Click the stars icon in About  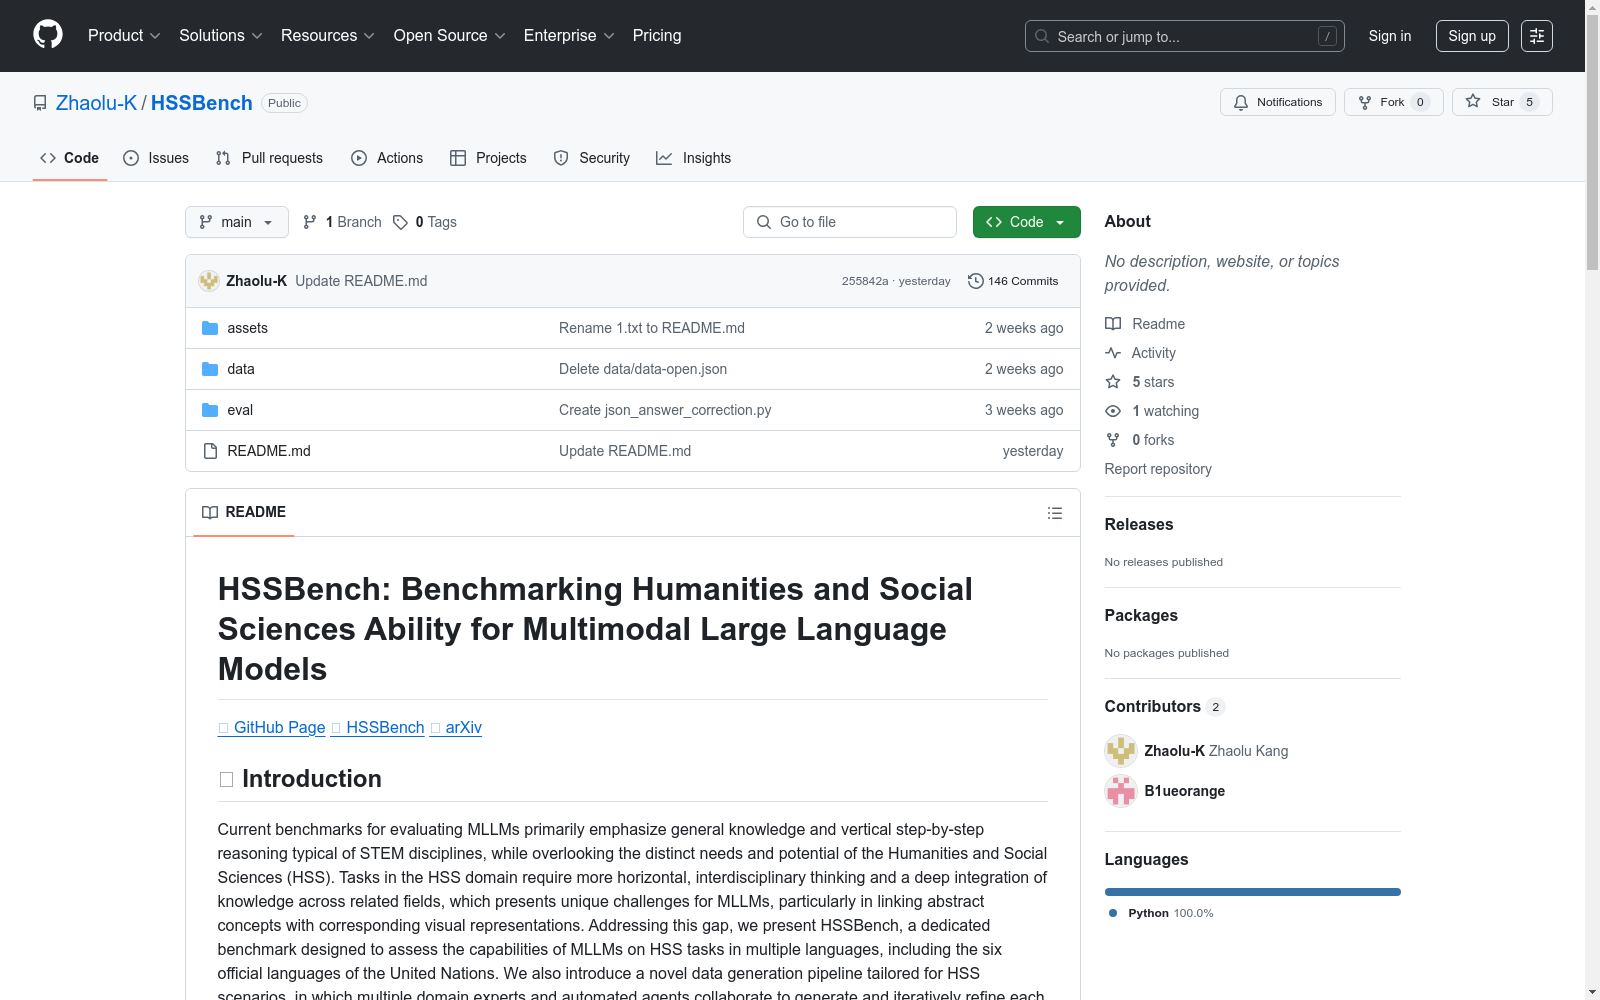[x=1113, y=382]
